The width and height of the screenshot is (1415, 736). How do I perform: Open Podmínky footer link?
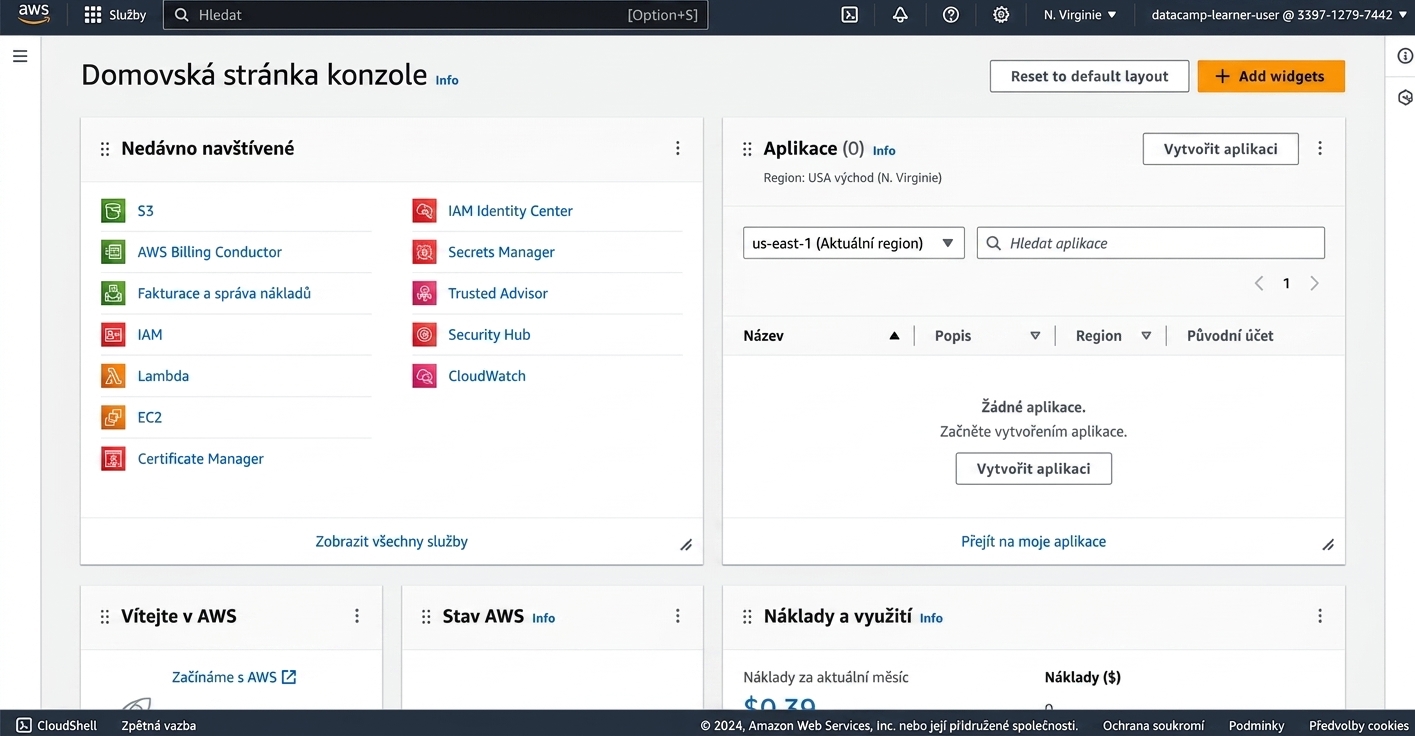pos(1256,725)
